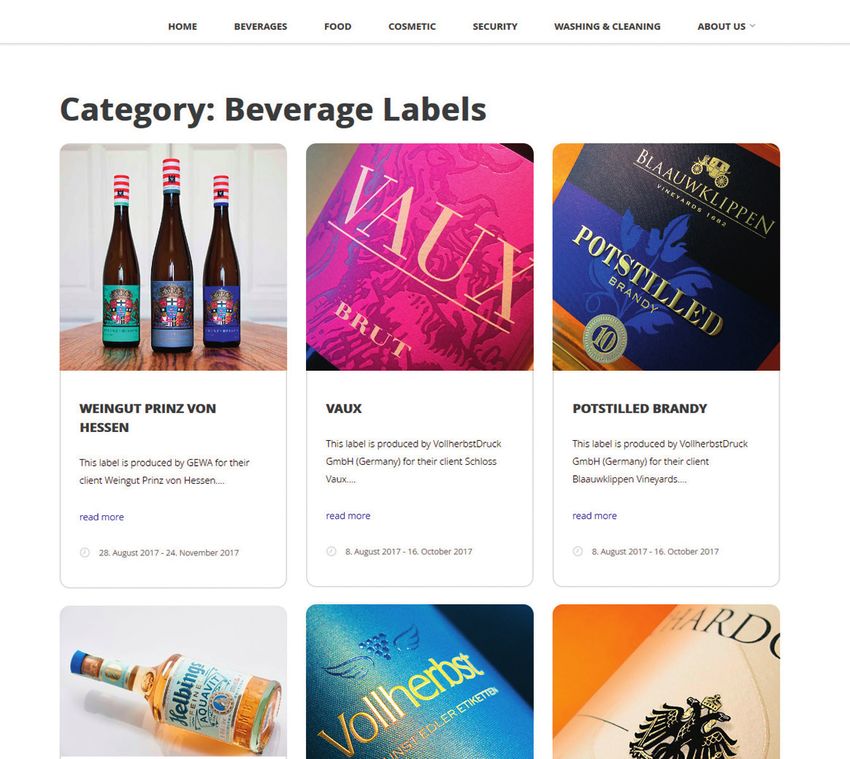Screen dimensions: 850x759
Task: Open the Potstilled Brandy heading link
Action: [640, 409]
